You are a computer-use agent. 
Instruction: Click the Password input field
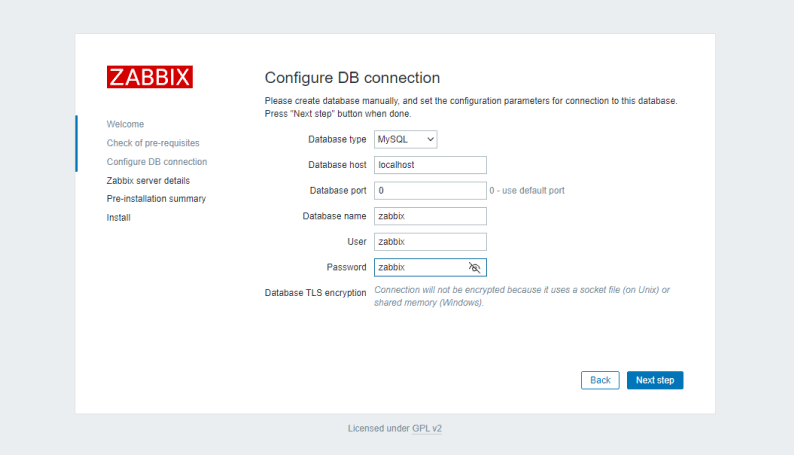pos(420,268)
